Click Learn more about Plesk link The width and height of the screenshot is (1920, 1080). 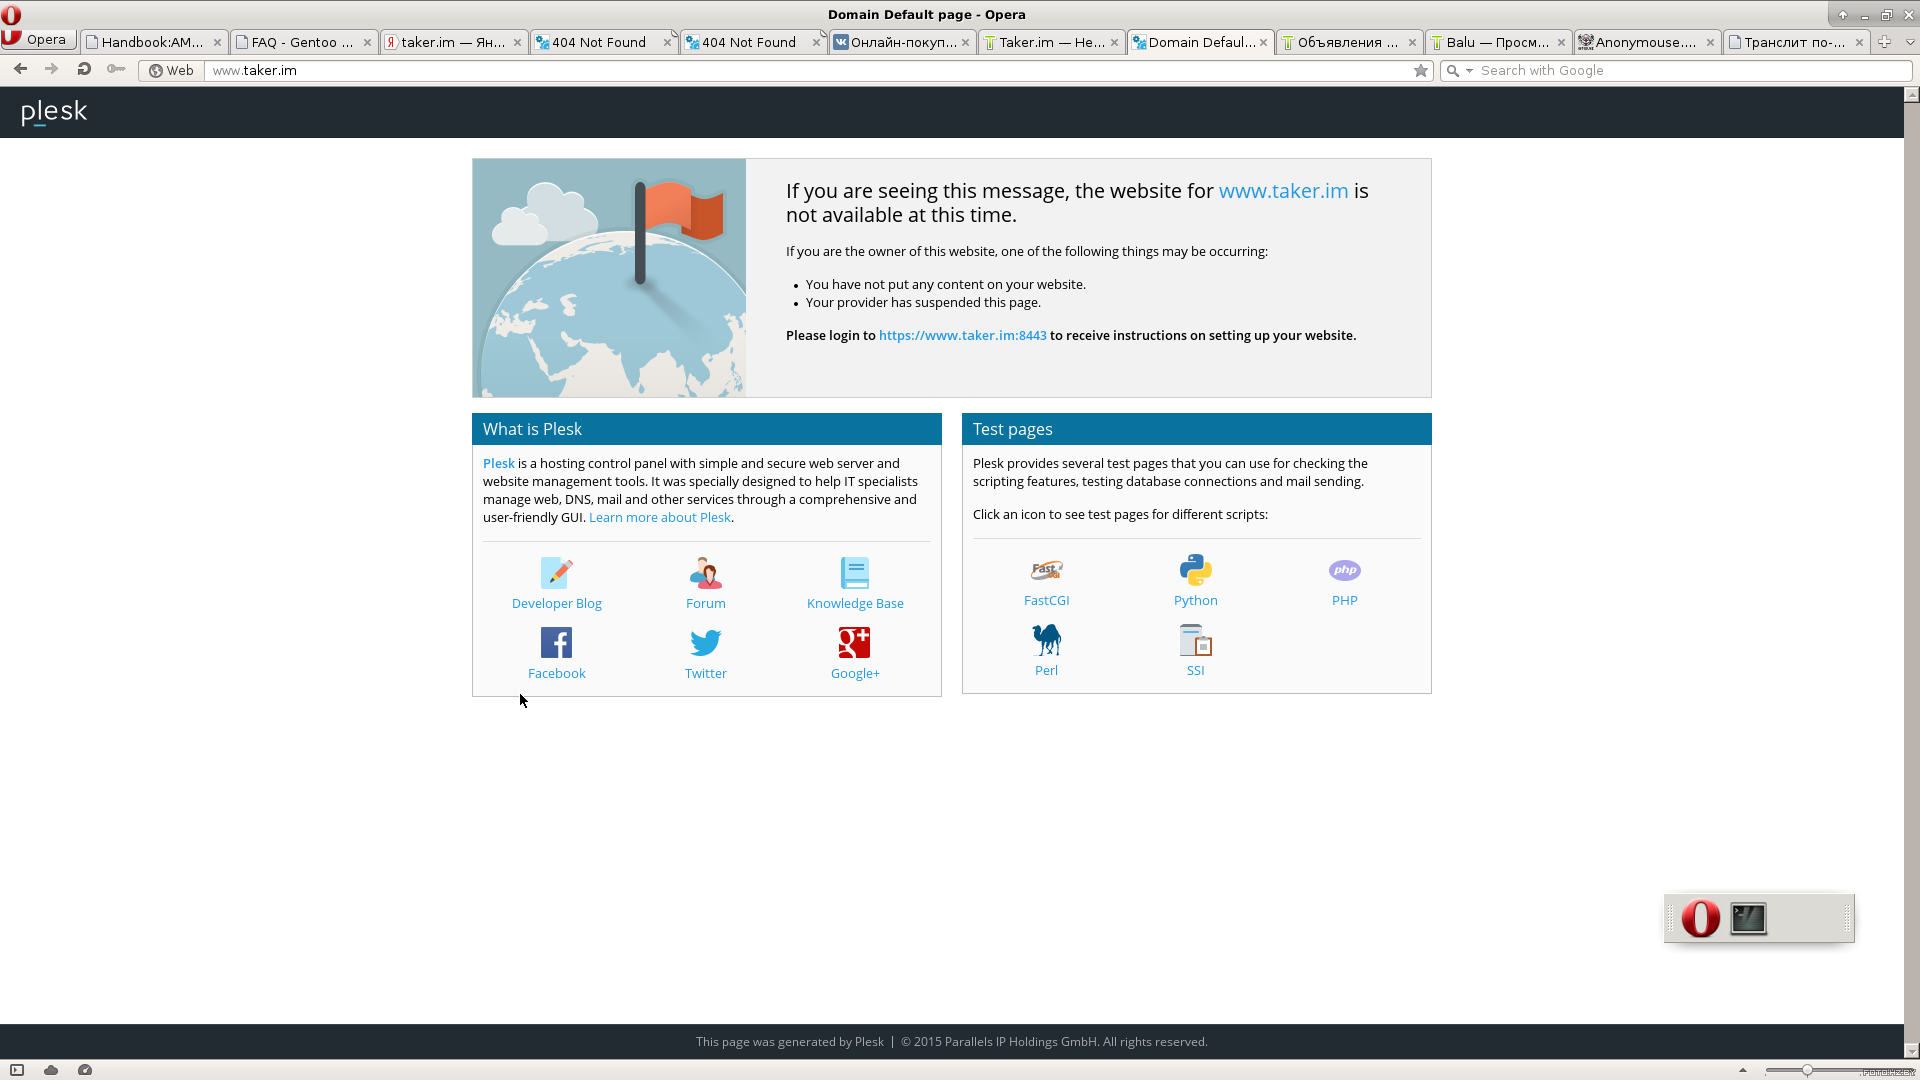pos(659,517)
